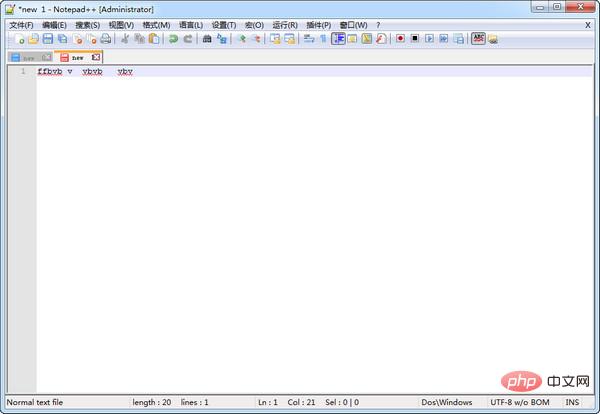Toggle the ABC spell check button
Viewport: 600px width, 414px height.
[x=478, y=39]
